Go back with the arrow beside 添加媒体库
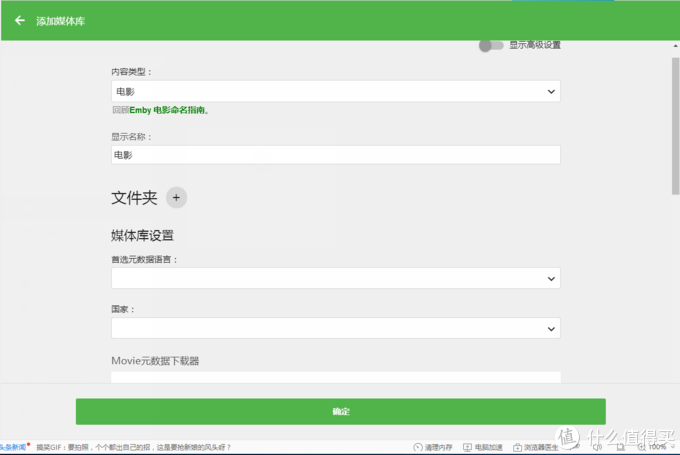The image size is (680, 455). (x=20, y=20)
